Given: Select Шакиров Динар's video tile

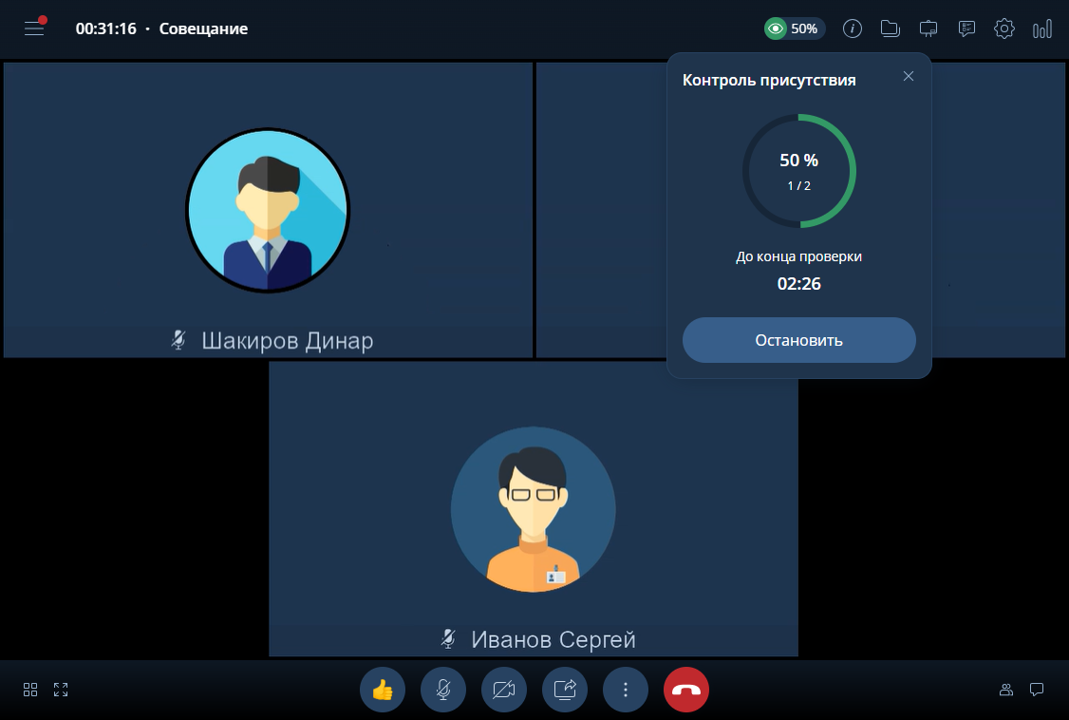Looking at the screenshot, I should pos(268,210).
